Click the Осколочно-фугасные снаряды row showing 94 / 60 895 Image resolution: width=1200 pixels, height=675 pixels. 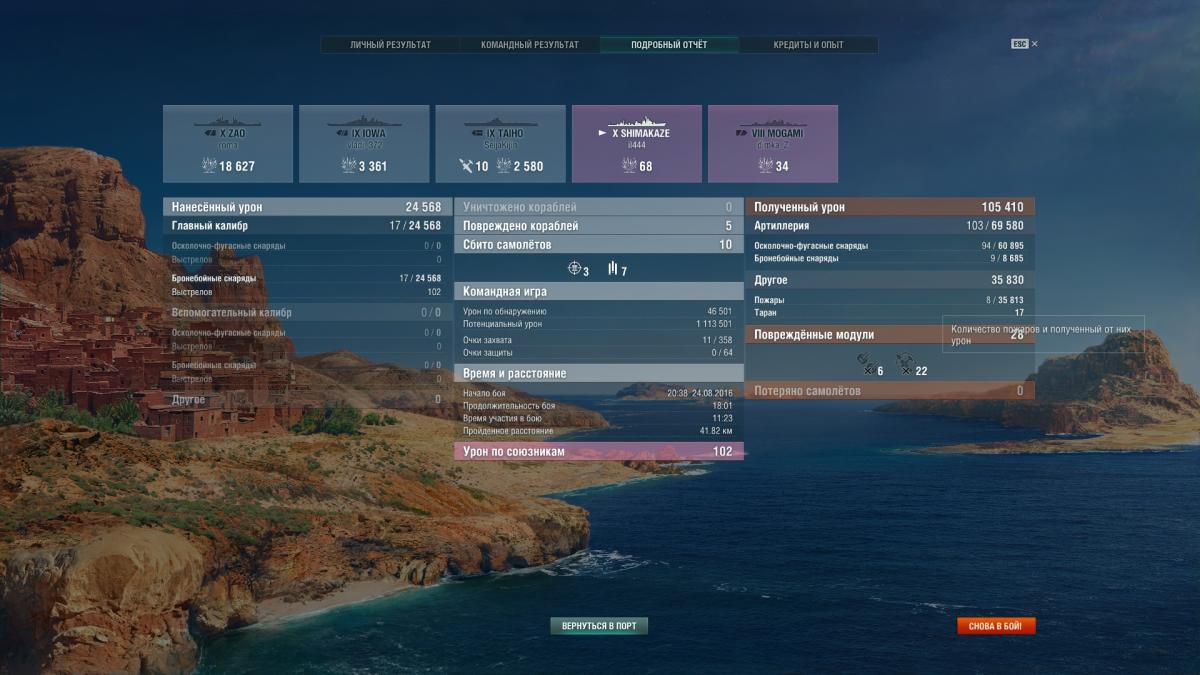pyautogui.click(x=890, y=246)
